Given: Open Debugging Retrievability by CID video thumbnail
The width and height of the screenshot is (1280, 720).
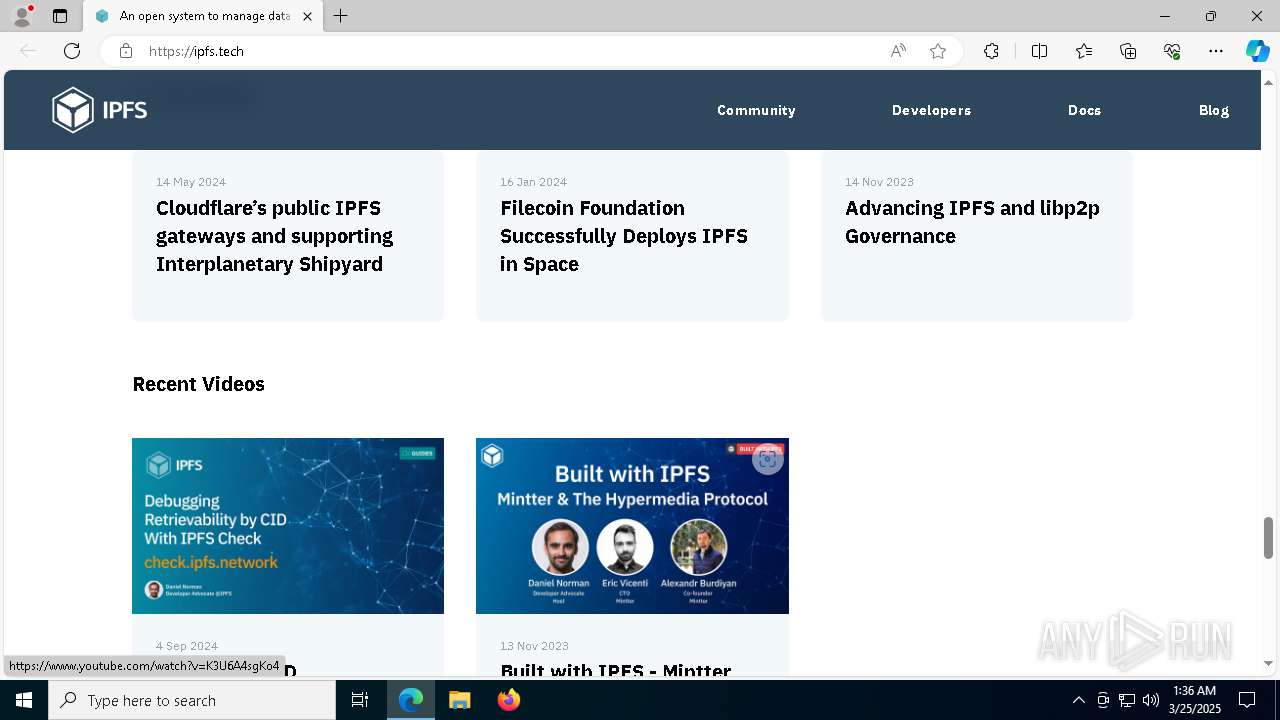Looking at the screenshot, I should [288, 526].
